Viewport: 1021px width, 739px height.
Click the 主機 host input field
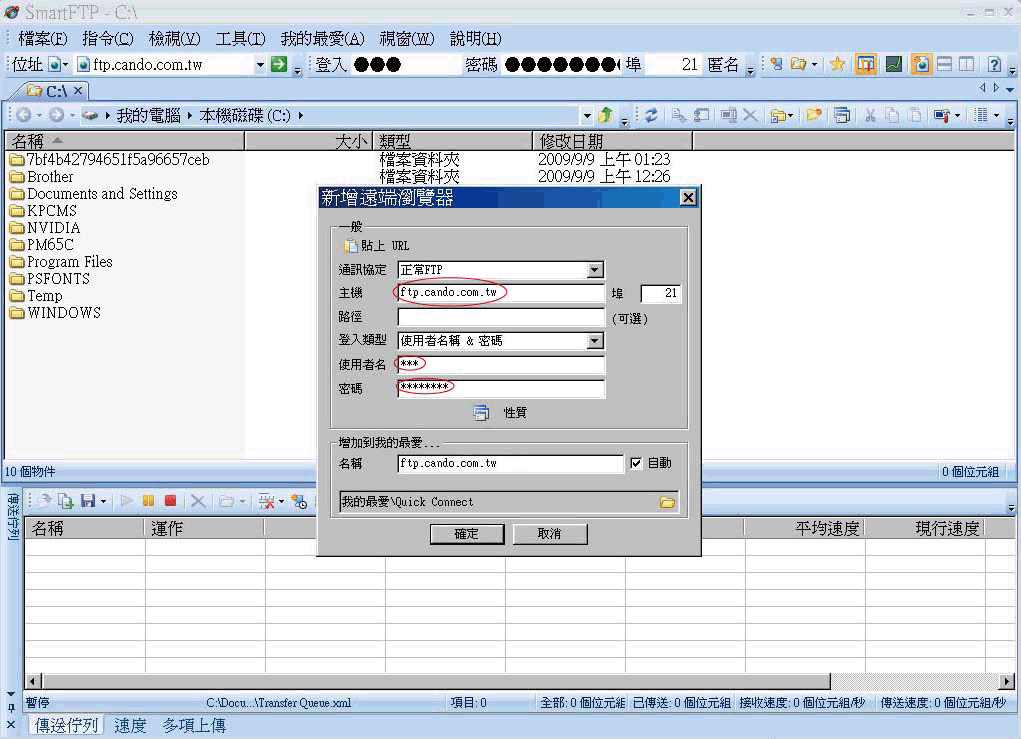click(501, 293)
